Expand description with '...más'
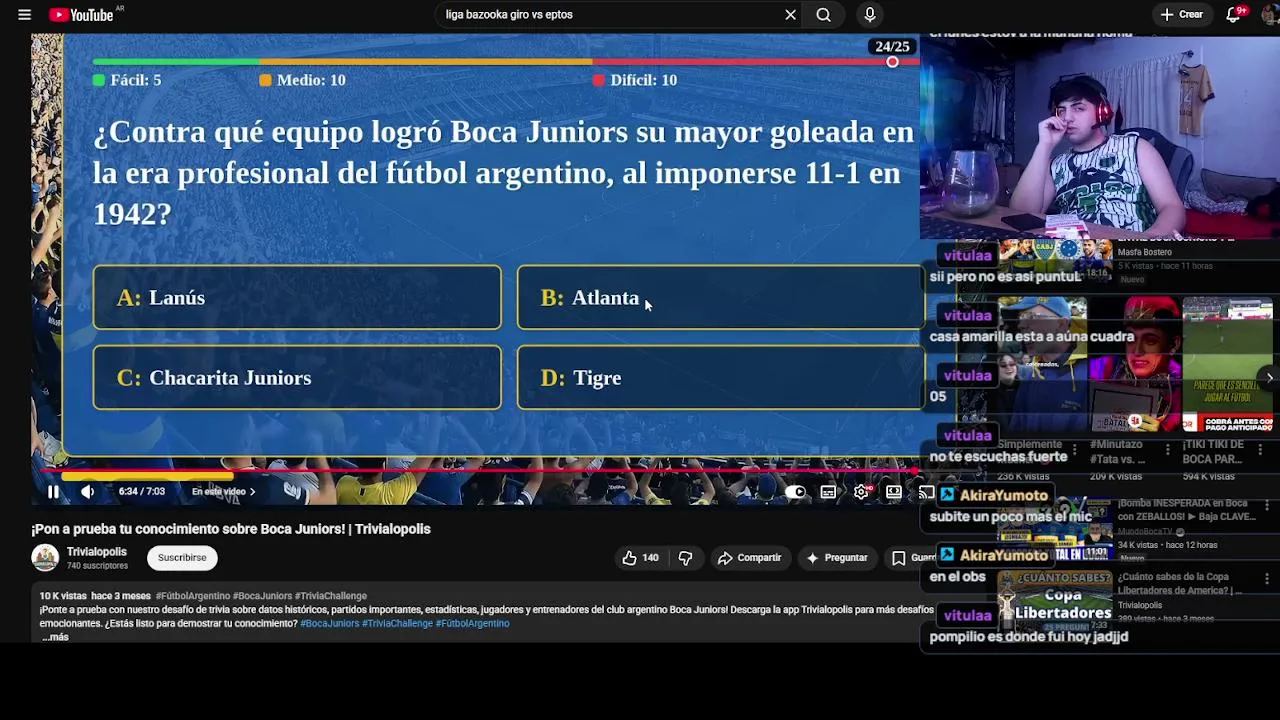 [x=56, y=637]
